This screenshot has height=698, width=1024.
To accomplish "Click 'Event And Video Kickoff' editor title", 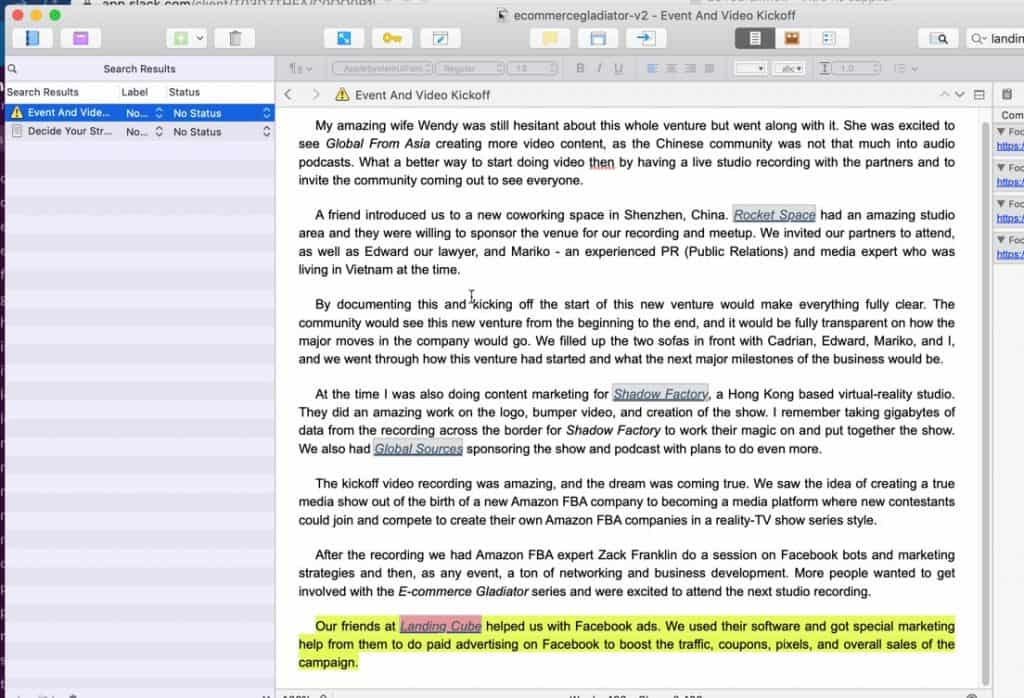I will tap(423, 95).
